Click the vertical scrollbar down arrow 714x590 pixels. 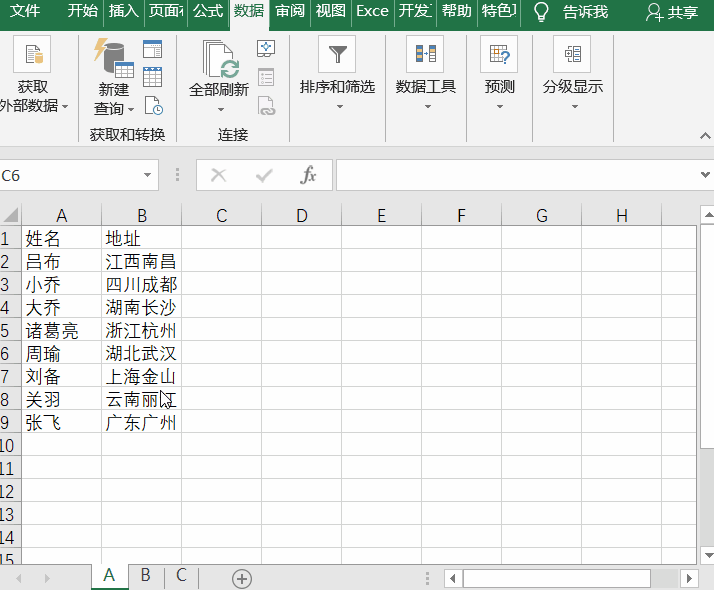point(708,554)
